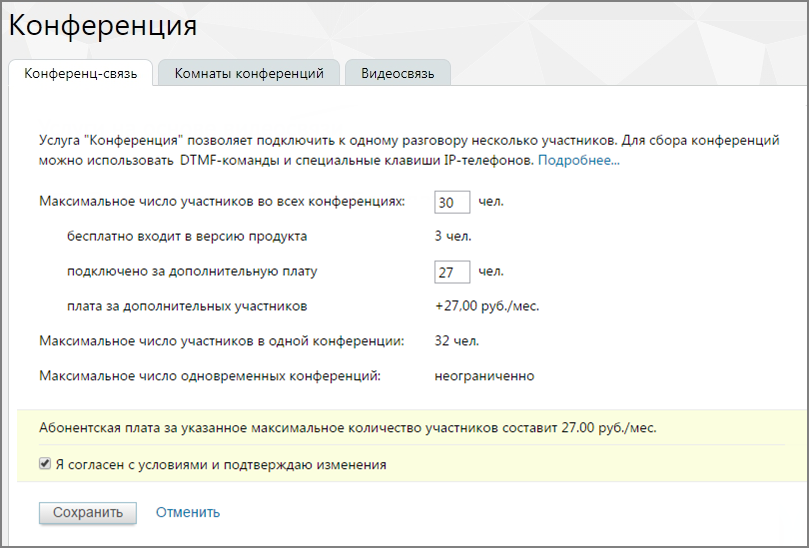This screenshot has width=809, height=548.
Task: Click the value 'неограниченно'
Action: (484, 376)
